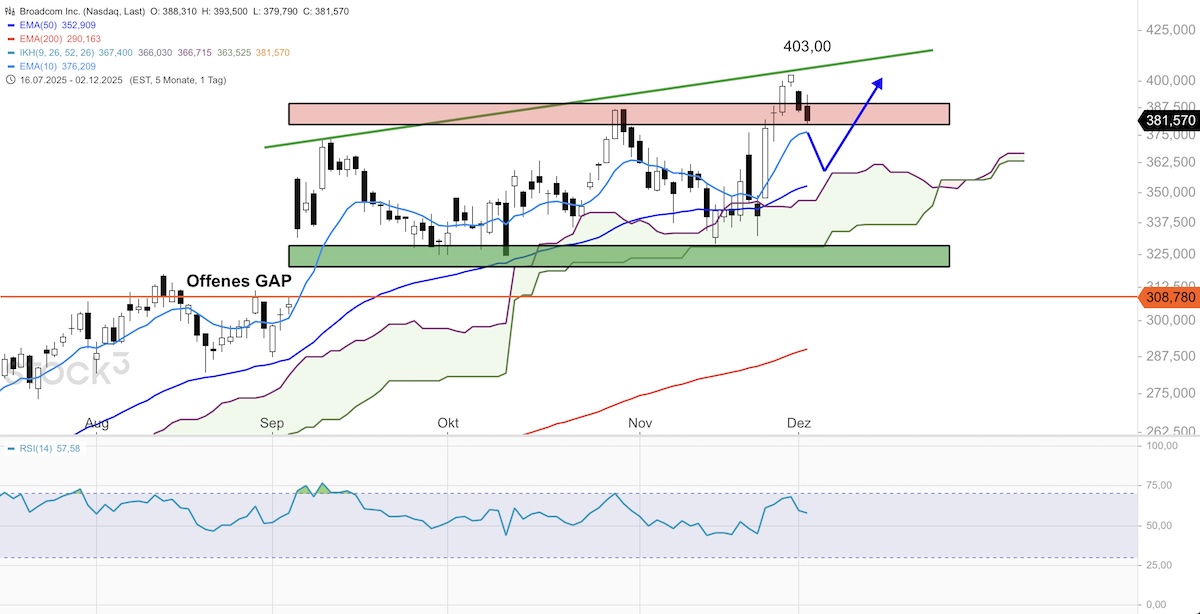The image size is (1200, 614).
Task: Click the IKH Ichimoku legend marker
Action: 10,52
